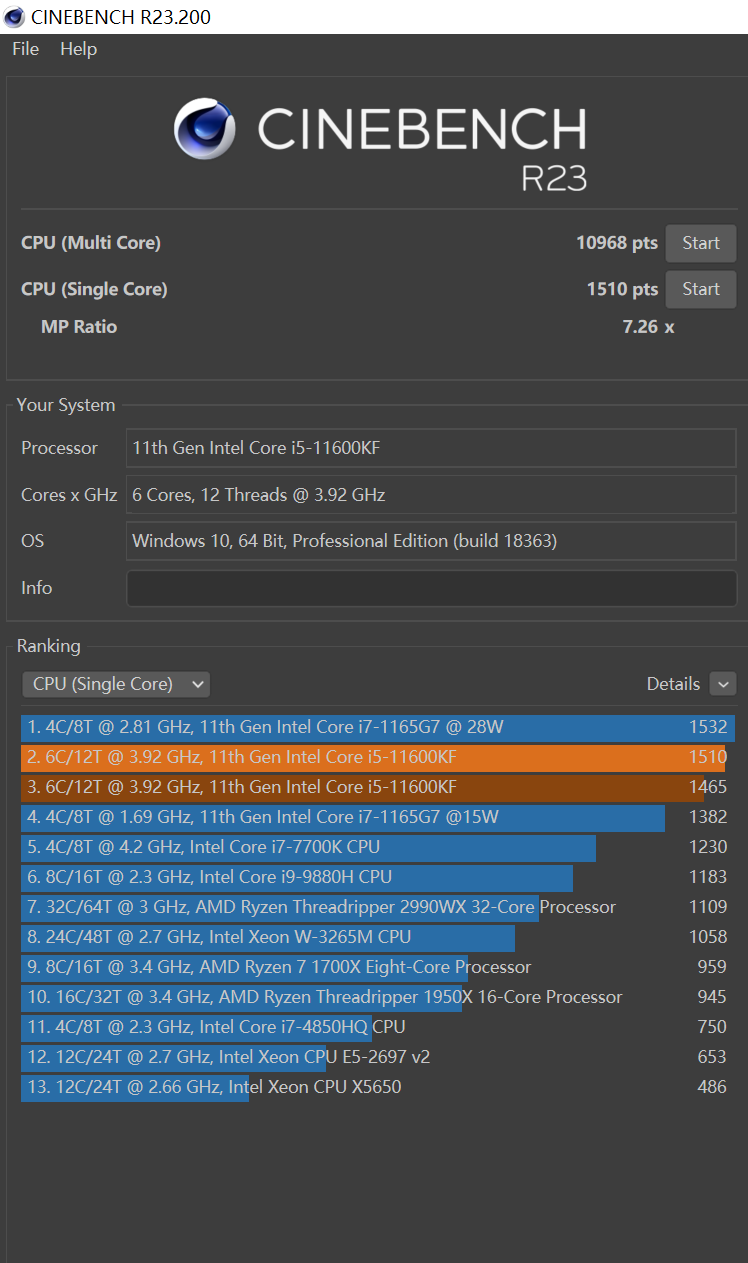
Task: Open the Help menu
Action: coord(78,49)
